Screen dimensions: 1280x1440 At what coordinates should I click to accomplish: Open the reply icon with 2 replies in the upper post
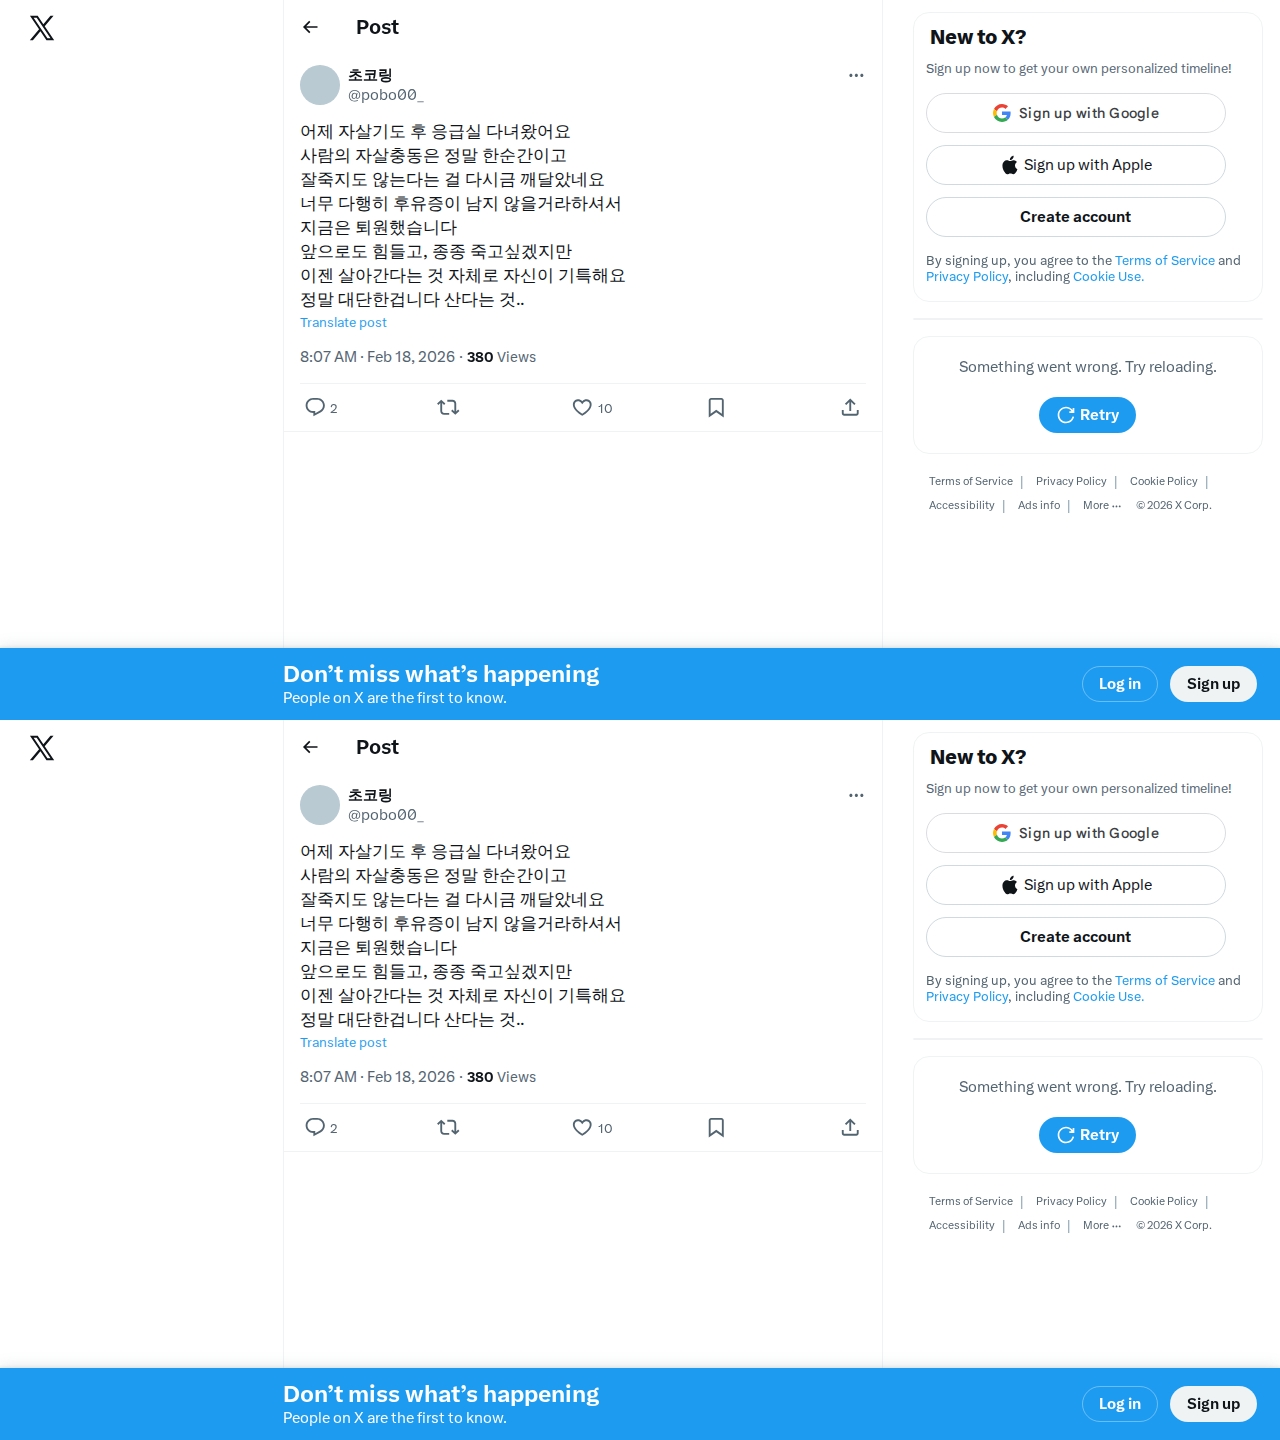click(315, 407)
